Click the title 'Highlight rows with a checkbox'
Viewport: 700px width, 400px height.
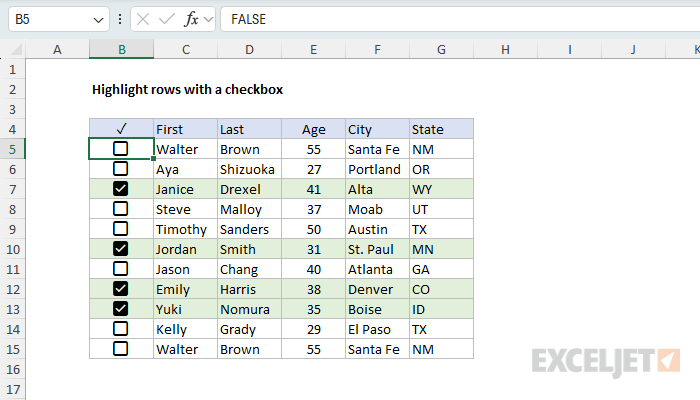pos(188,89)
